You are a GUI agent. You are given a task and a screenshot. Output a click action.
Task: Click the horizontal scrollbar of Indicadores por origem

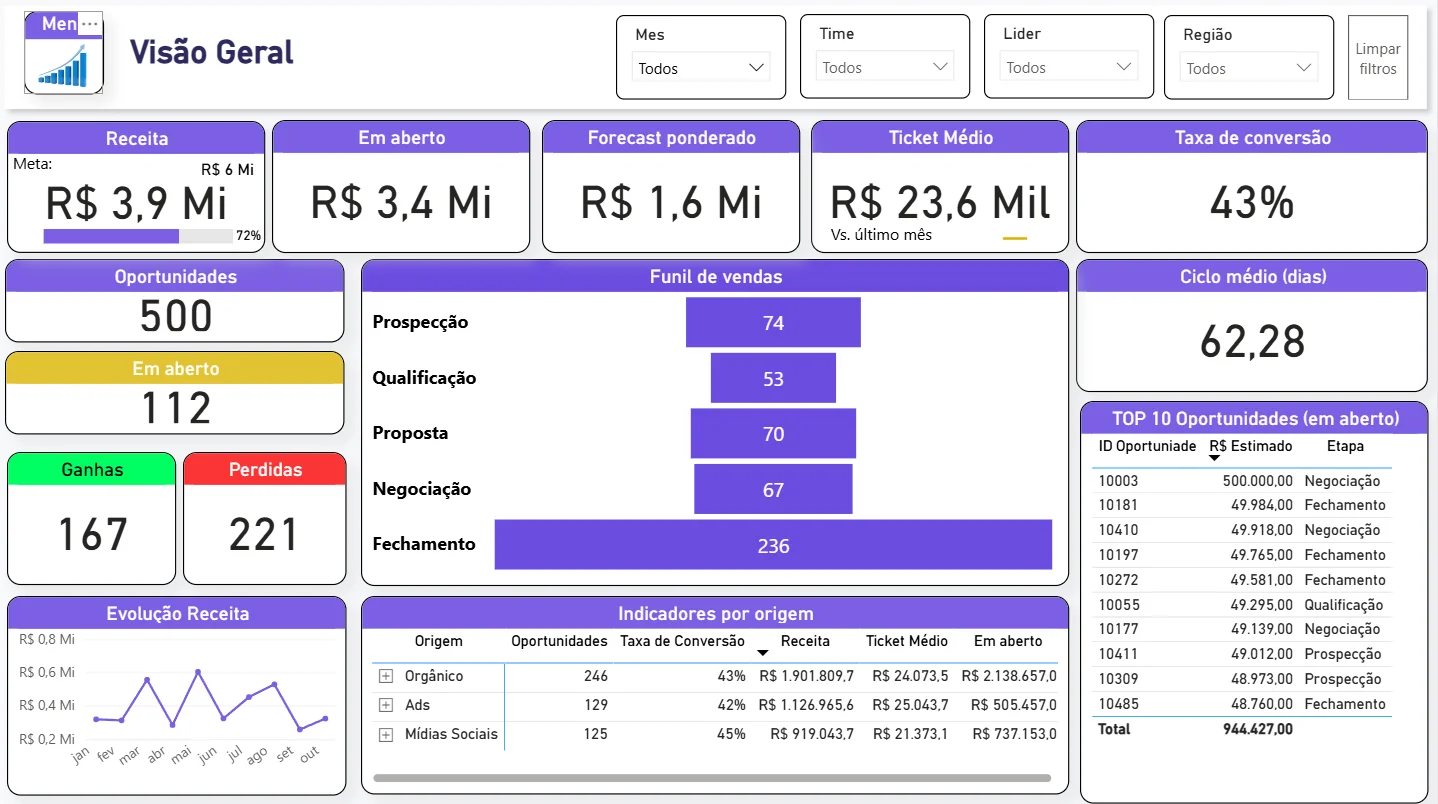point(712,777)
